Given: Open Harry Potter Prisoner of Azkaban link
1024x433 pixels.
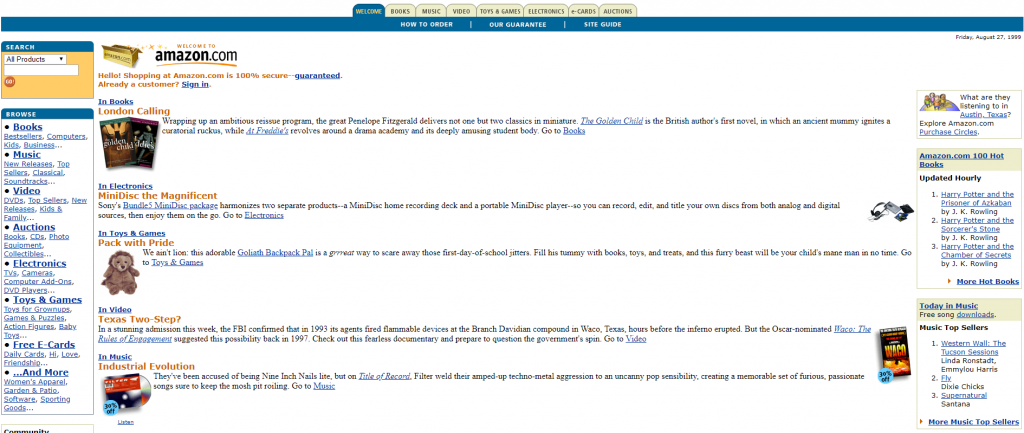Looking at the screenshot, I should coord(978,199).
